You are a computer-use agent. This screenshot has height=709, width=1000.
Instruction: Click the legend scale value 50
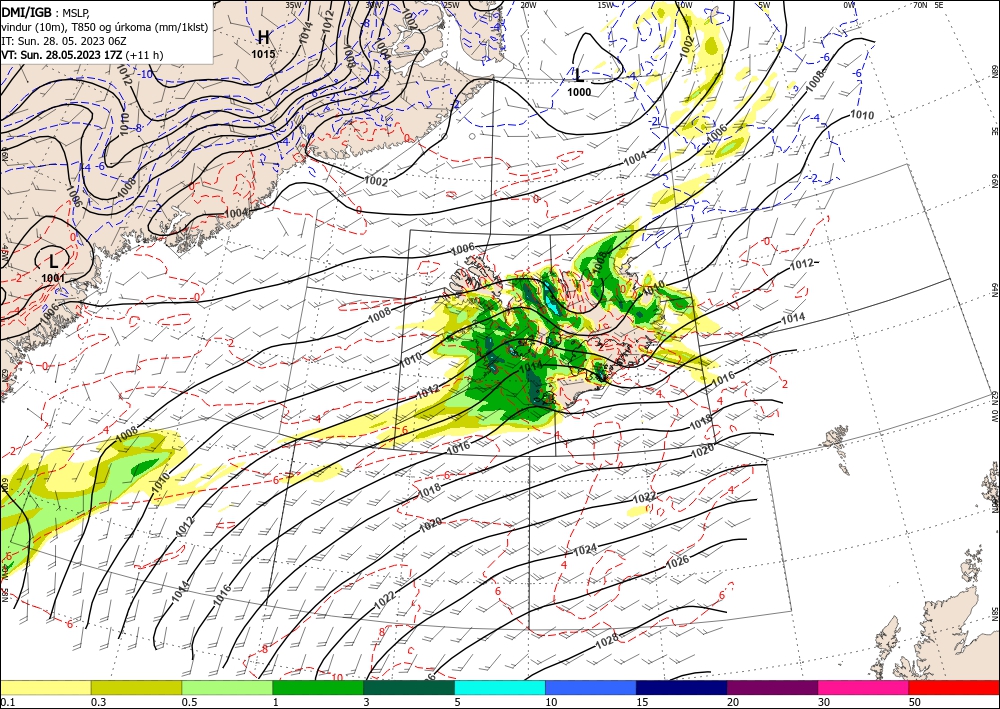[x=915, y=702]
